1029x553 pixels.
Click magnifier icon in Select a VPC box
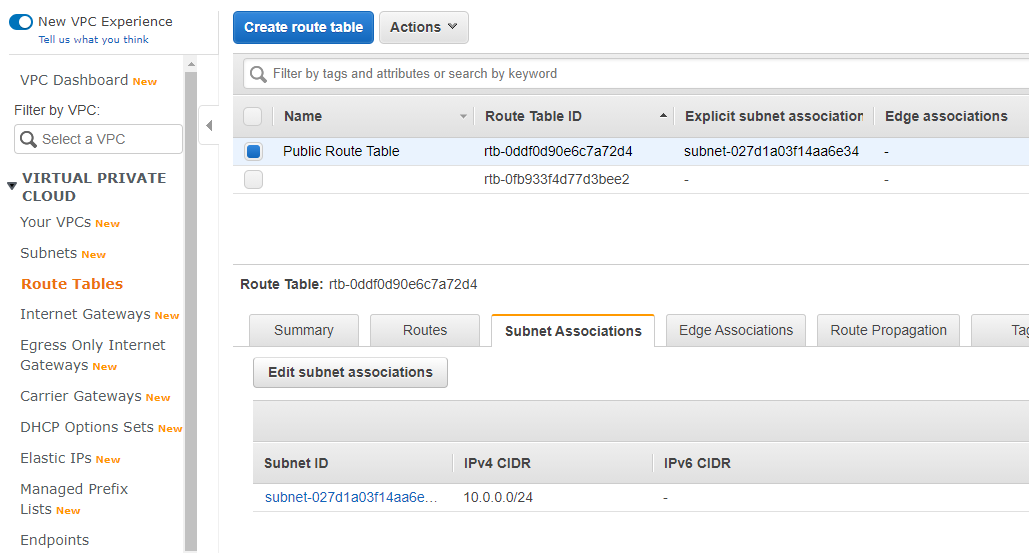28,139
